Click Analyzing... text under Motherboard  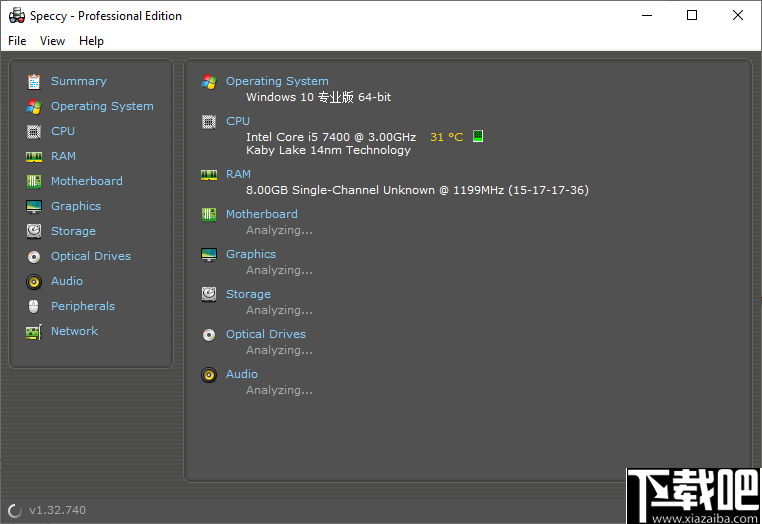pos(279,230)
